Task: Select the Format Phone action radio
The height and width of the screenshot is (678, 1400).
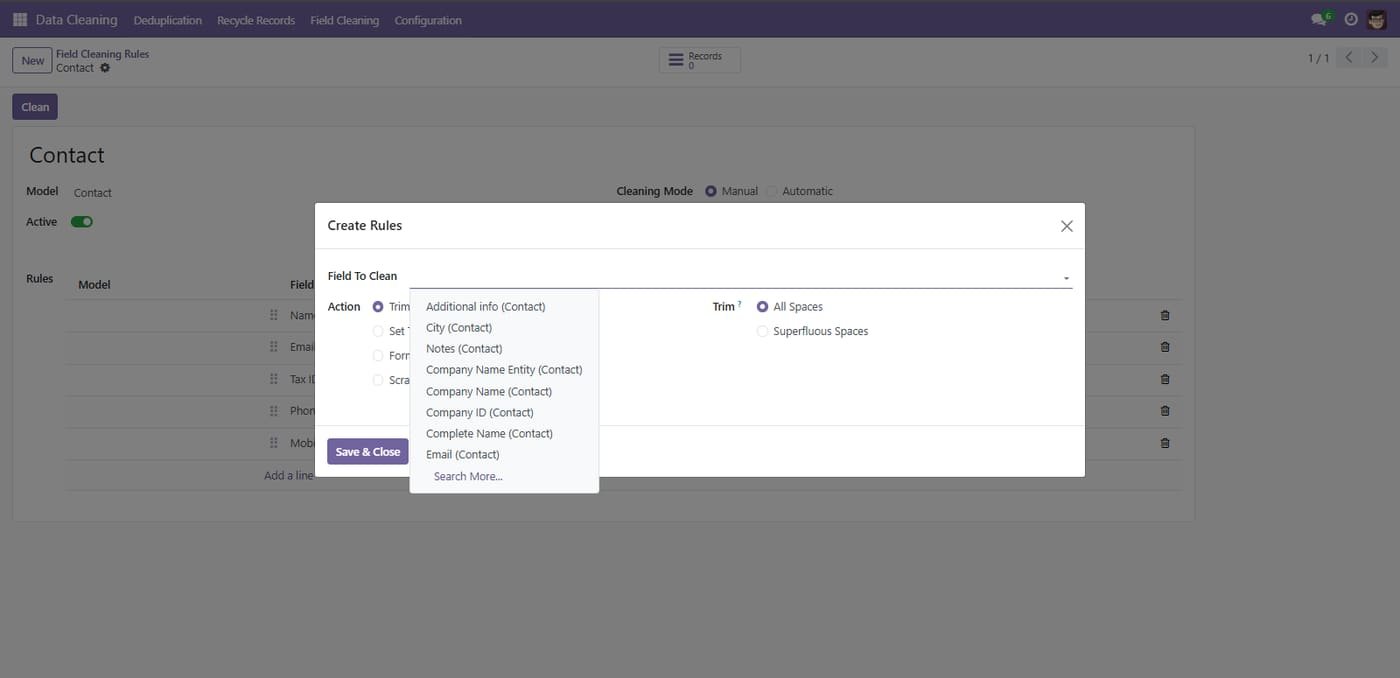Action: pyautogui.click(x=378, y=356)
